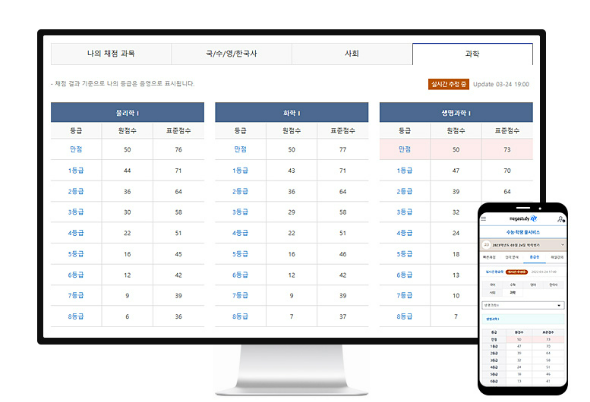Click 7등급 link in 생명과학 I table

(x=404, y=295)
